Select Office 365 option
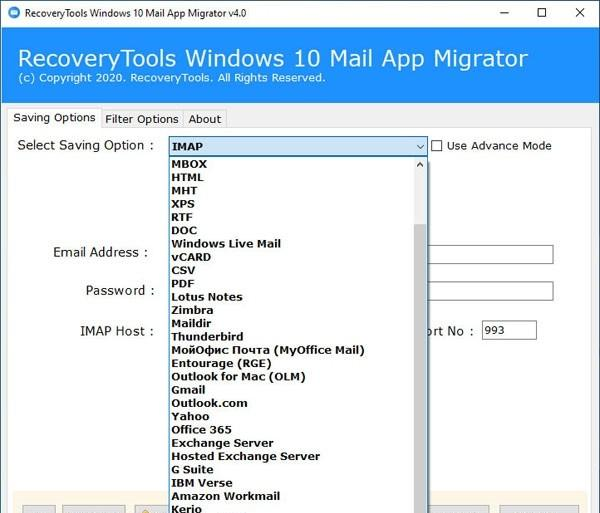The image size is (600, 513). tap(293, 430)
